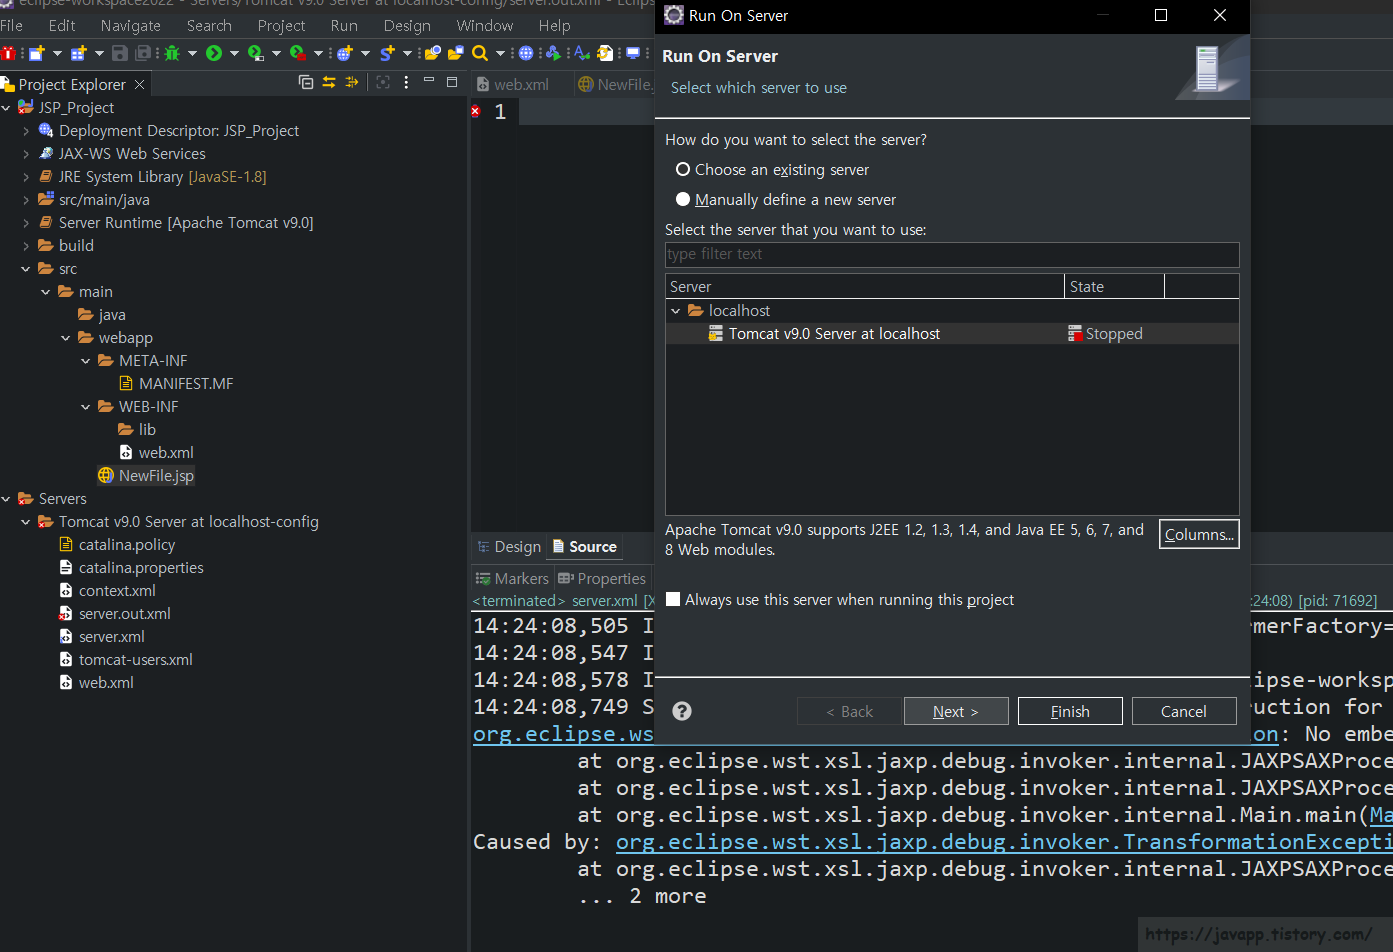Click the Server column header

click(x=865, y=287)
